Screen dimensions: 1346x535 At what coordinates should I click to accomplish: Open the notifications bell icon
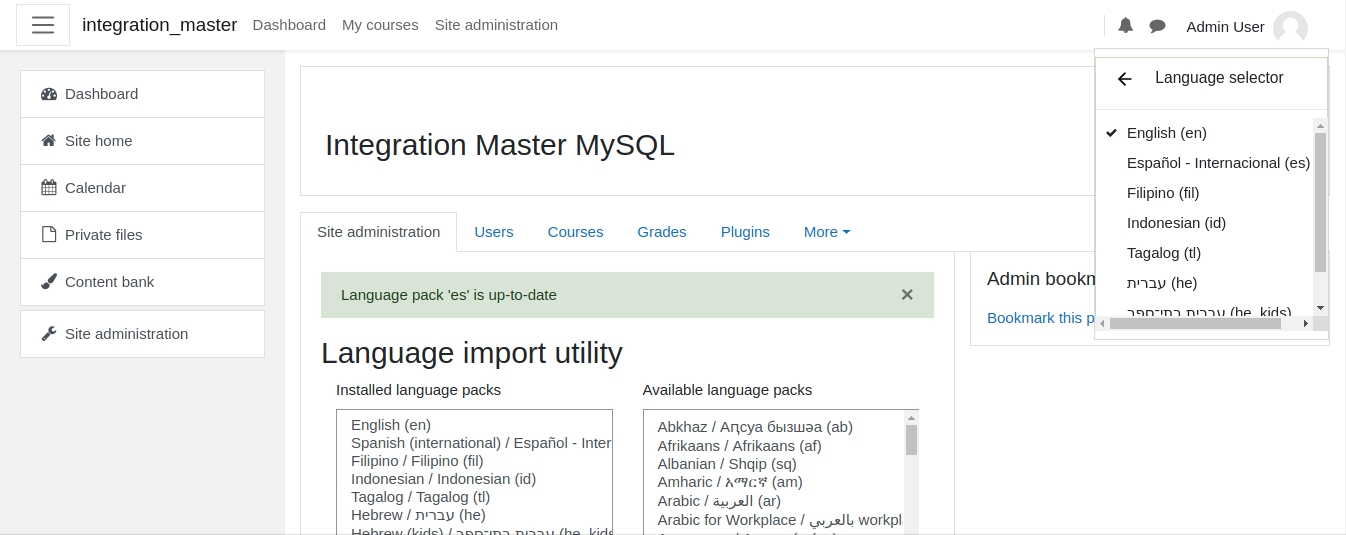[x=1125, y=26]
